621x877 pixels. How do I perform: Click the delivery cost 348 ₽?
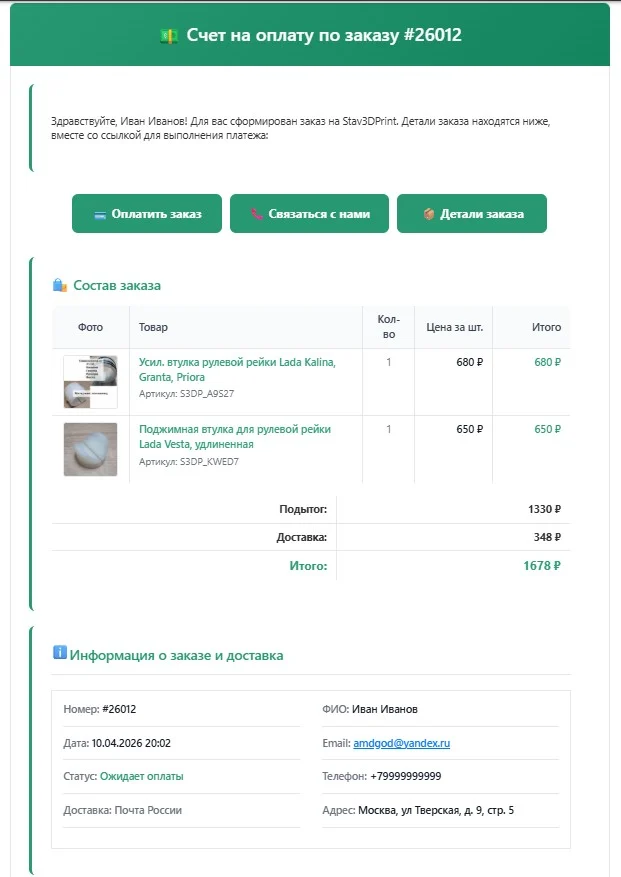click(x=547, y=537)
